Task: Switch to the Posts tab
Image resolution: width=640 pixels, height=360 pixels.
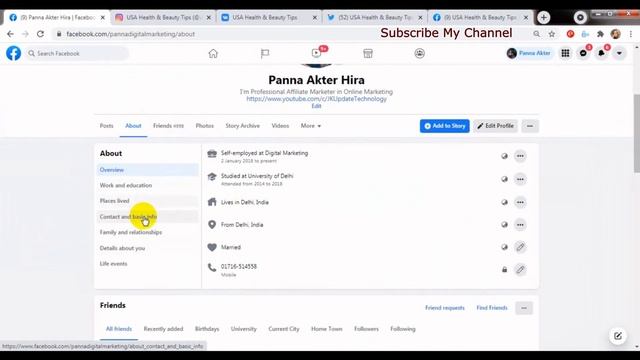Action: 107,126
